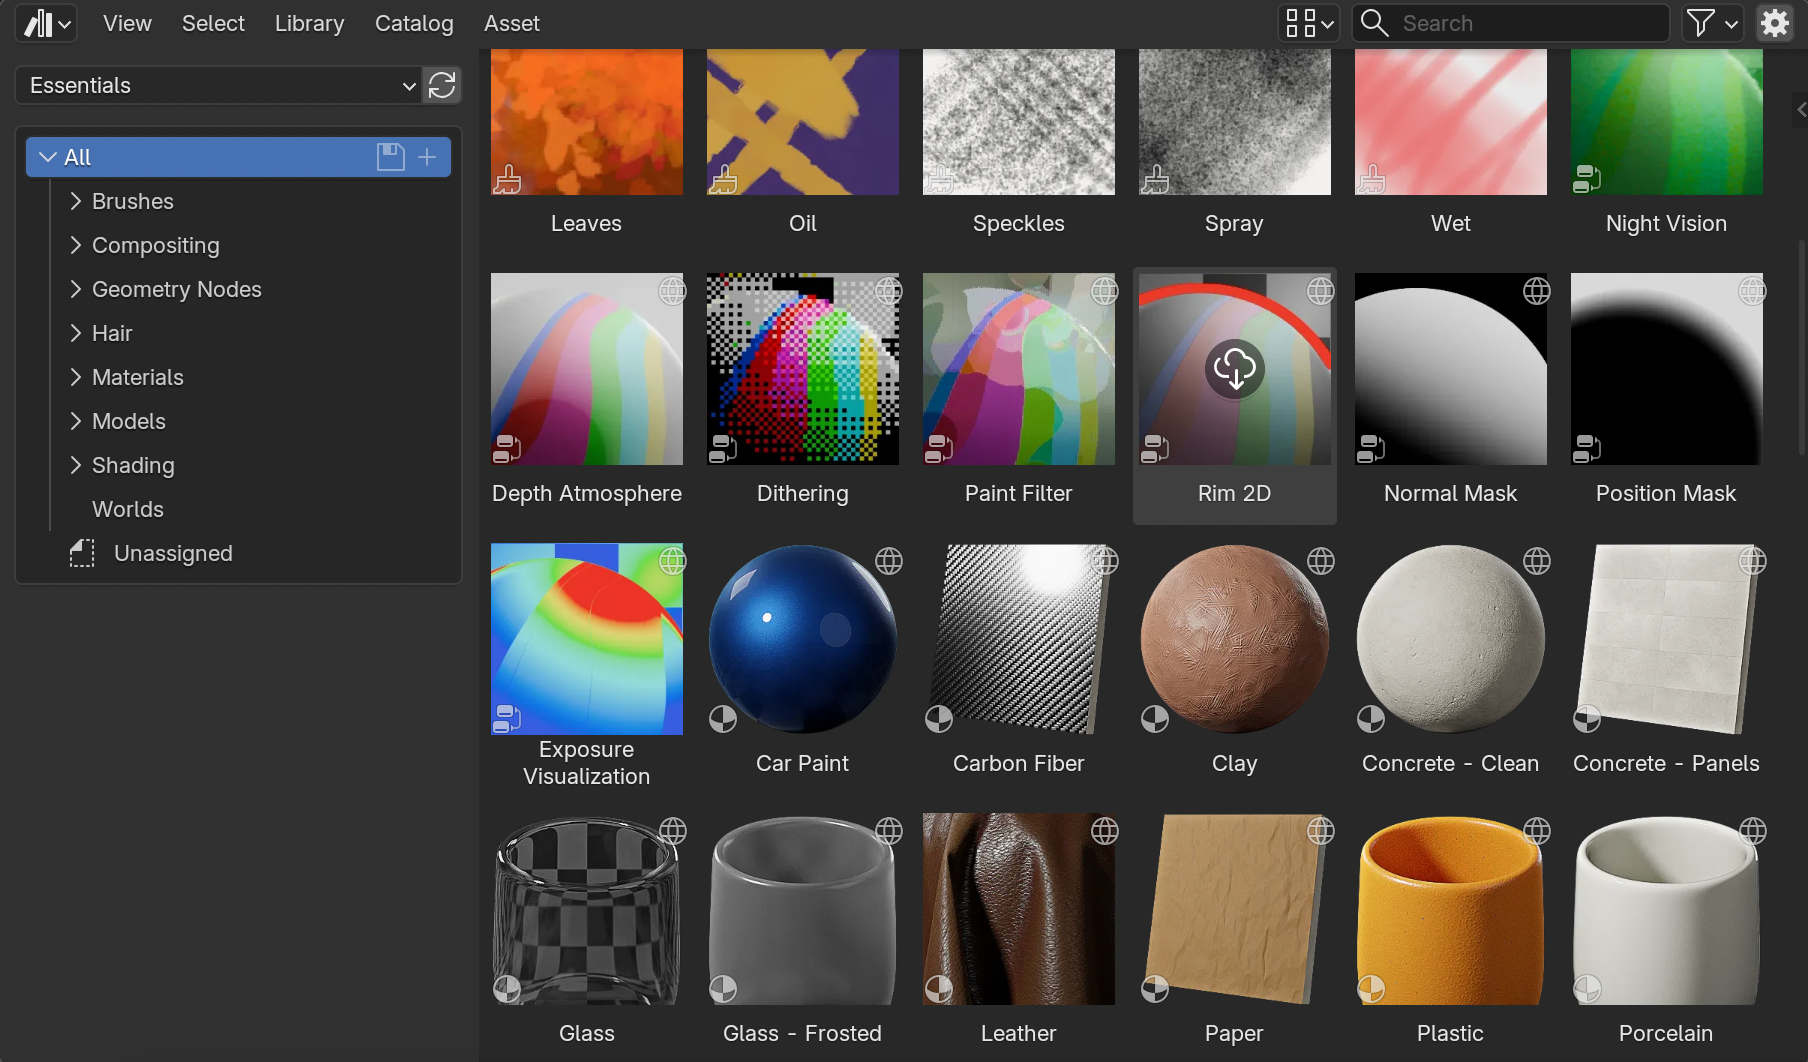Select the Paint Filter asset thumbnail
1808x1062 pixels.
tap(1019, 369)
